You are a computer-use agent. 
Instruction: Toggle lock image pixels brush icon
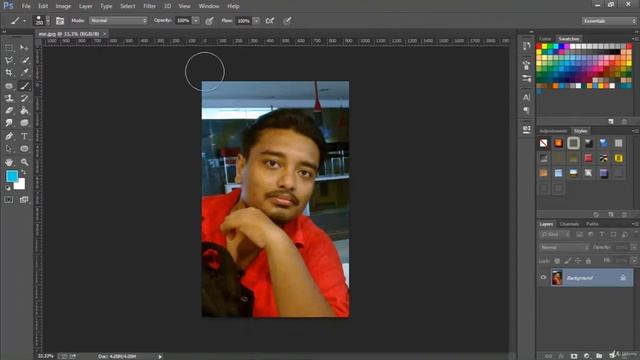click(x=568, y=260)
